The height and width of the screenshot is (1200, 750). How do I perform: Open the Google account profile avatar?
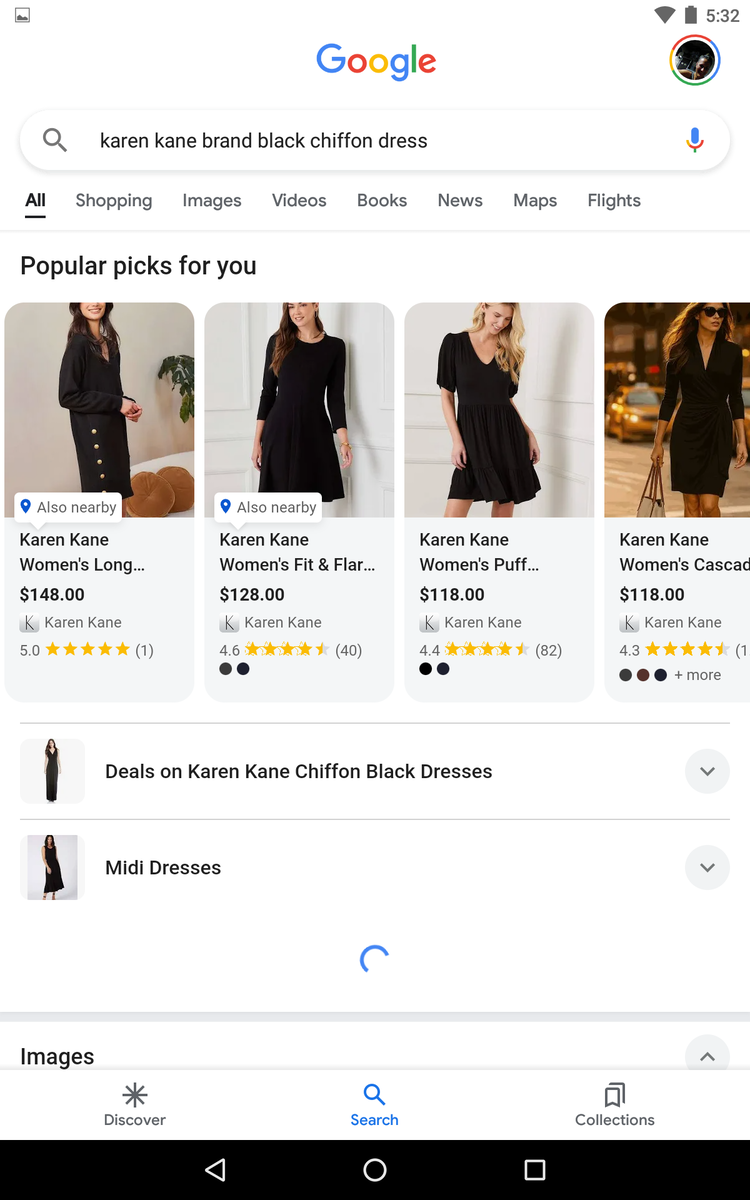(694, 60)
